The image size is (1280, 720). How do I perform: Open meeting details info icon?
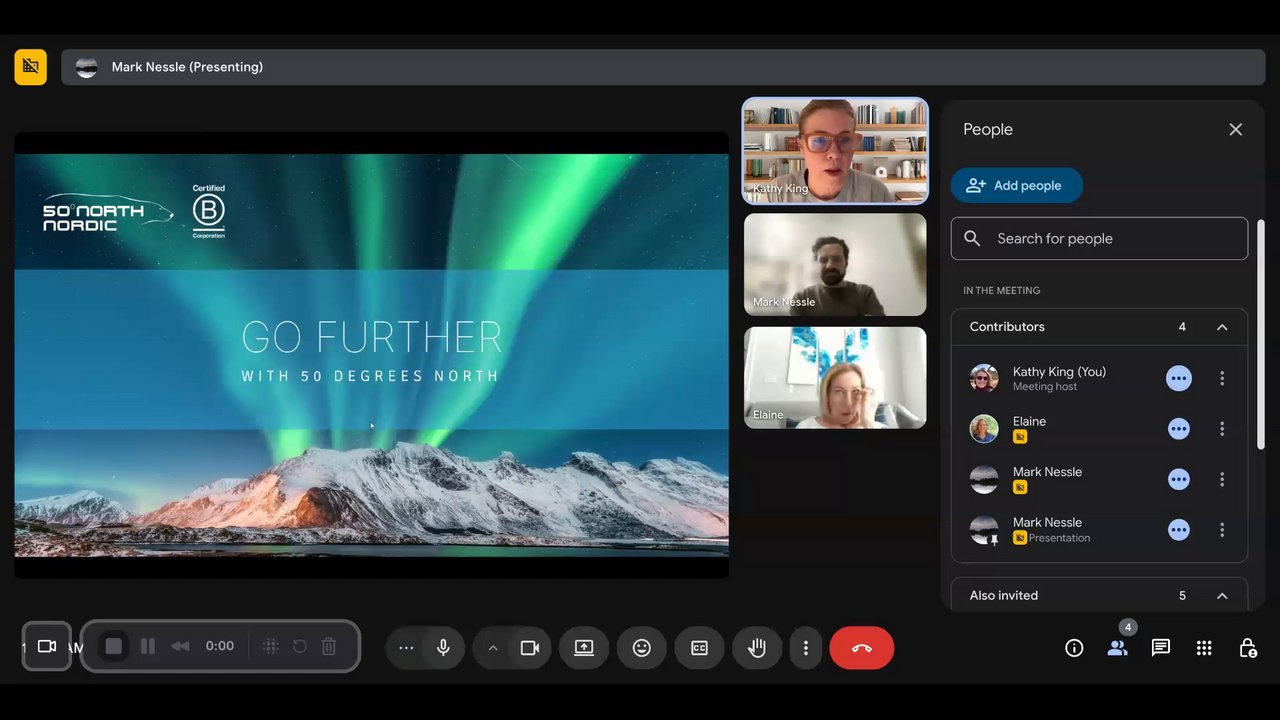pyautogui.click(x=1074, y=648)
